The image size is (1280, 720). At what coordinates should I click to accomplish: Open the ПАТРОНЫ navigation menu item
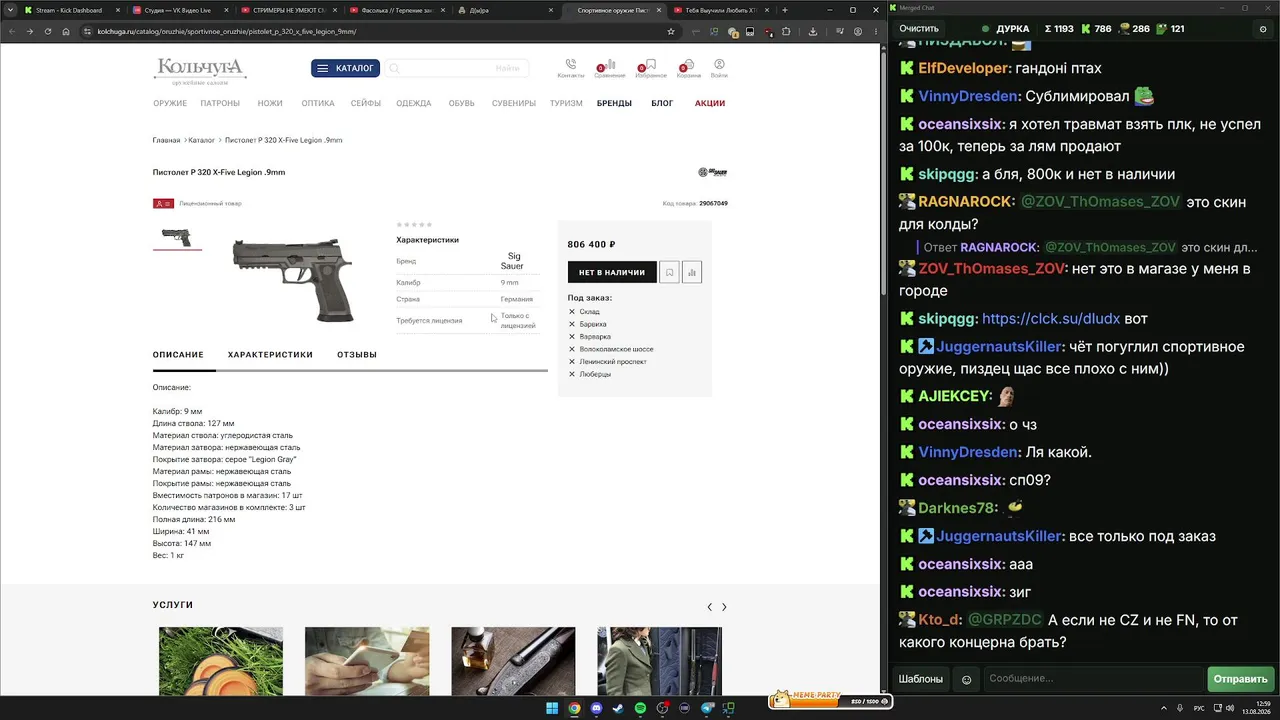pyautogui.click(x=220, y=103)
